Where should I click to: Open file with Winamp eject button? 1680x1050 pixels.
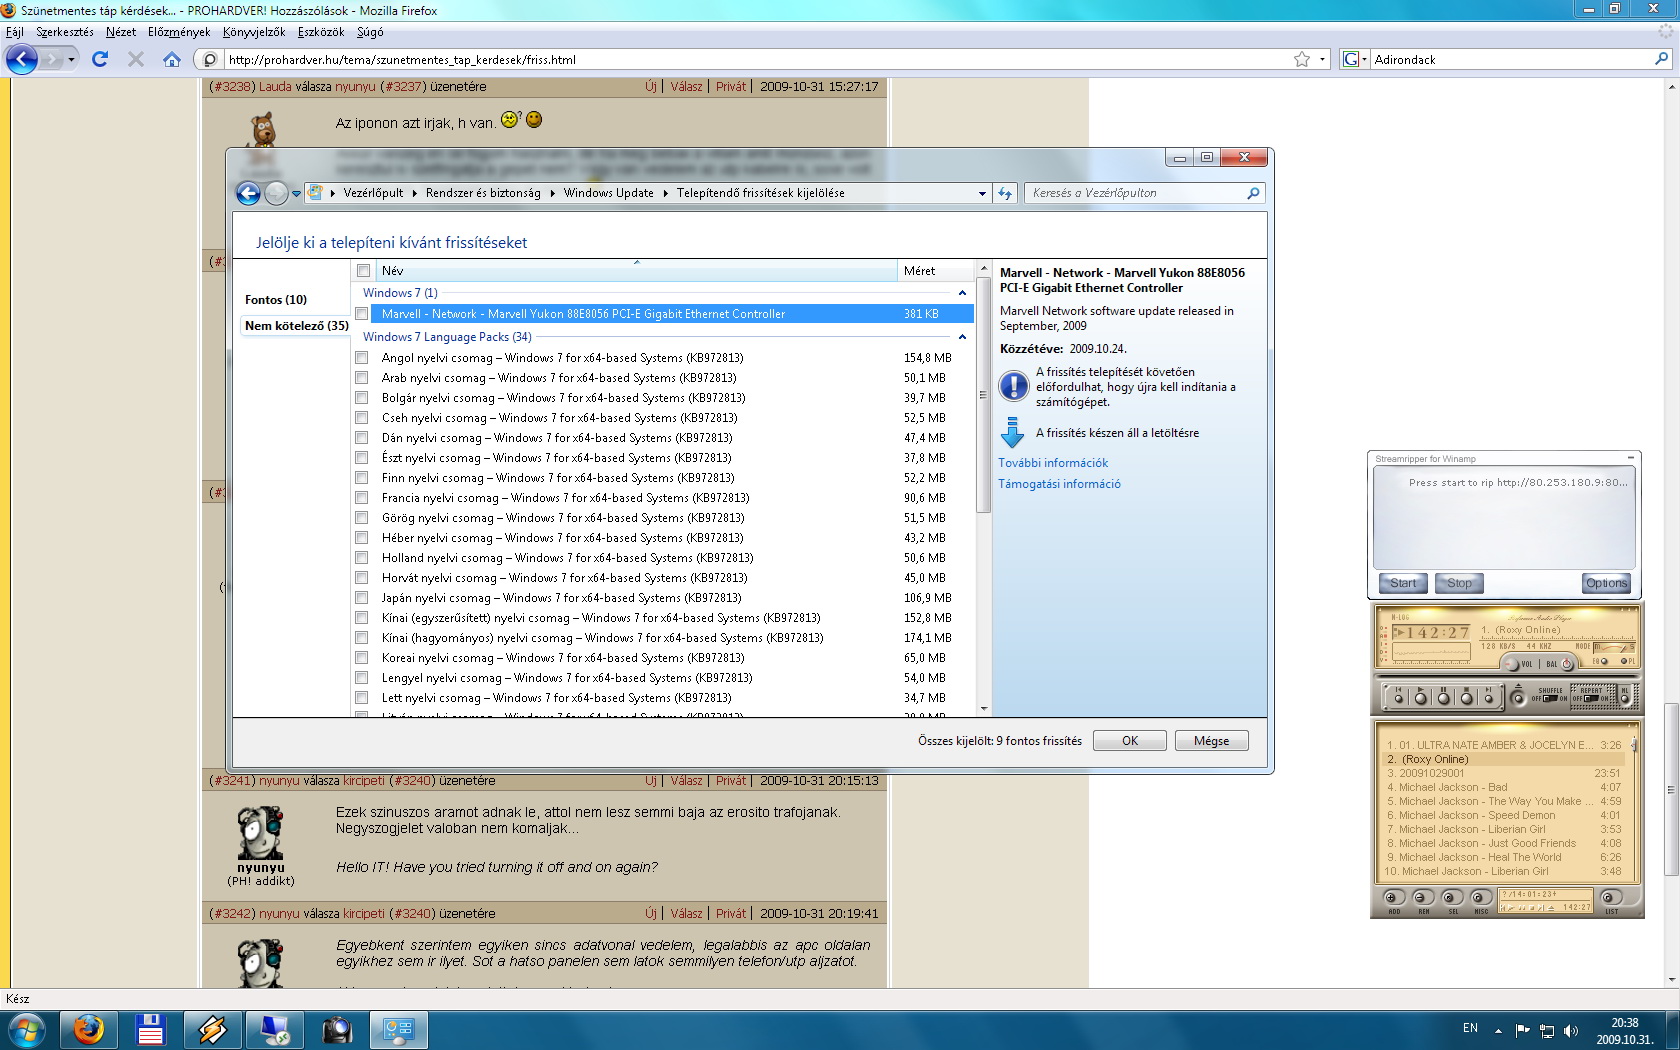coord(1518,697)
